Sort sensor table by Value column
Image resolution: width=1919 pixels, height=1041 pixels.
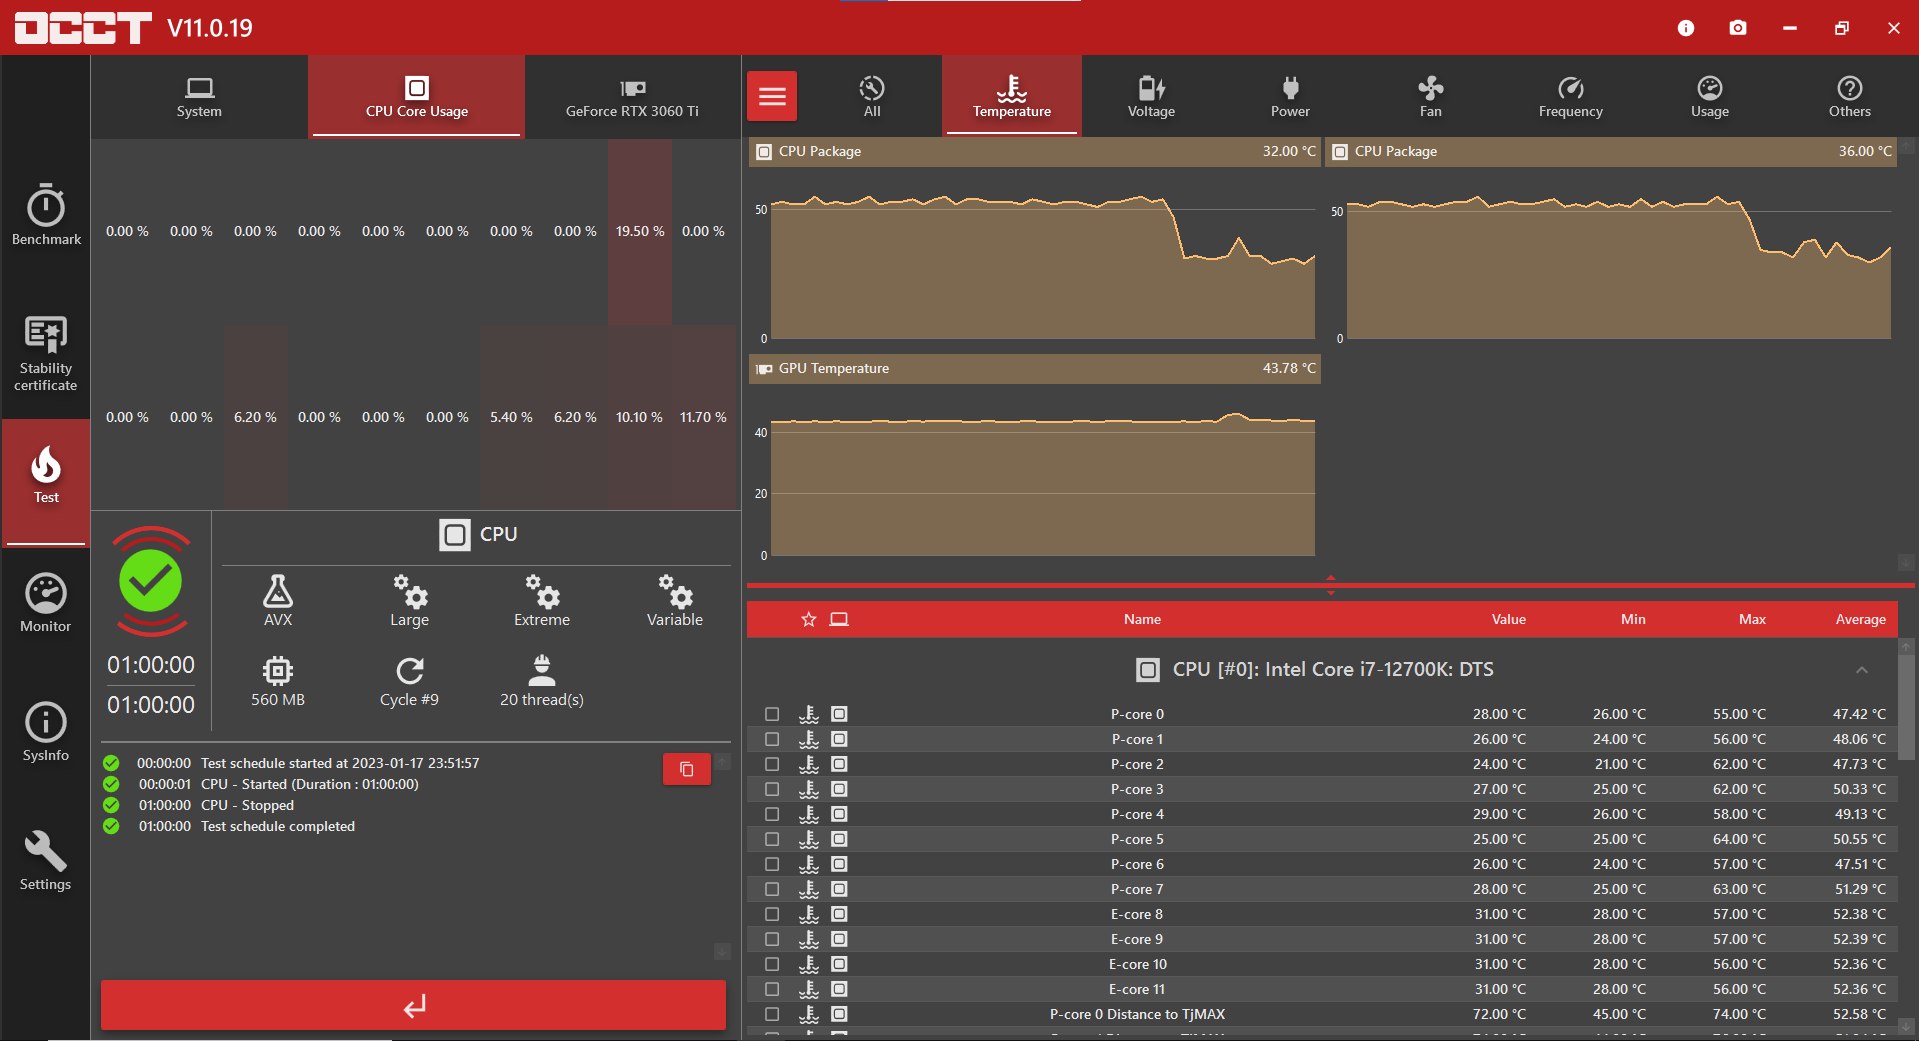tap(1508, 619)
